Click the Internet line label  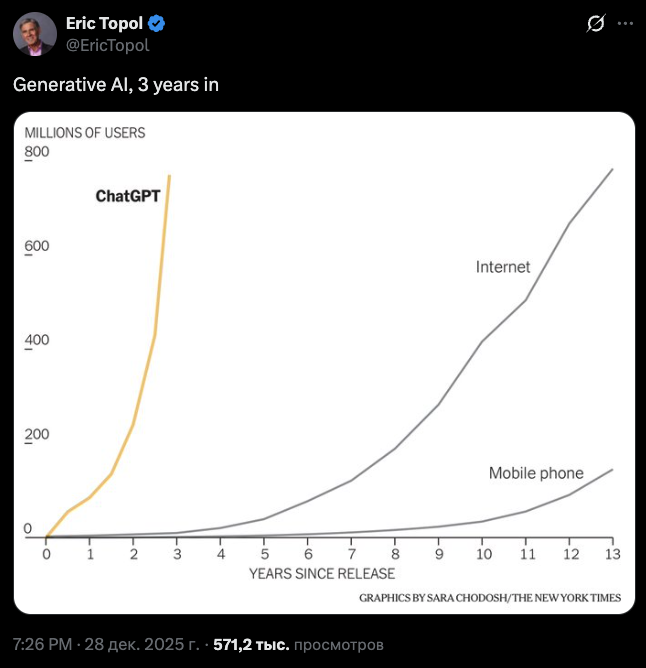[x=503, y=267]
